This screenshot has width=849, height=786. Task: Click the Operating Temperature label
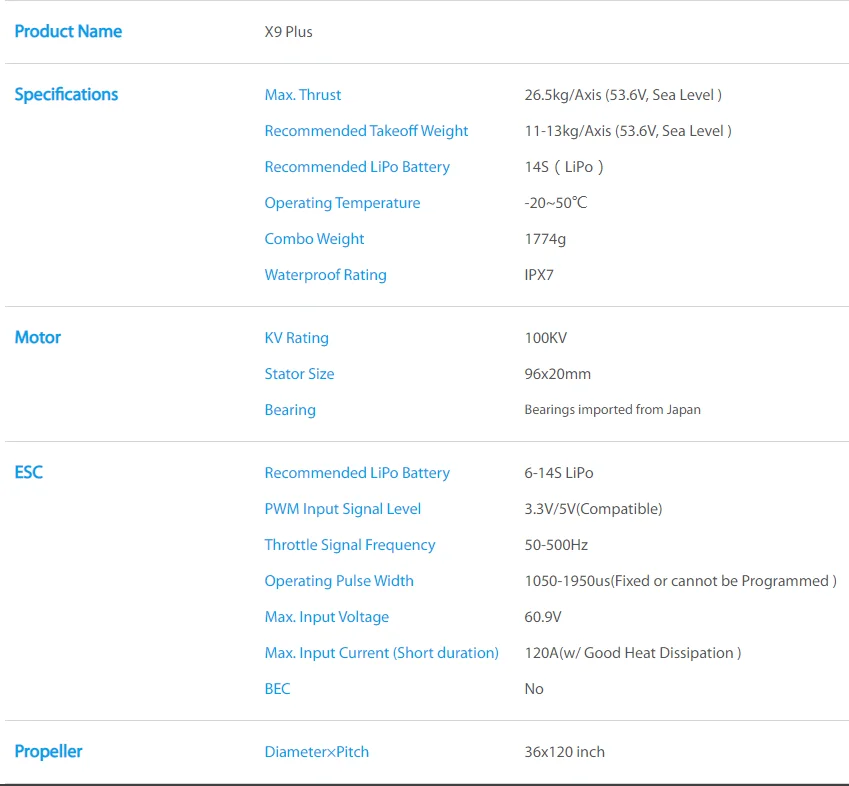click(342, 203)
